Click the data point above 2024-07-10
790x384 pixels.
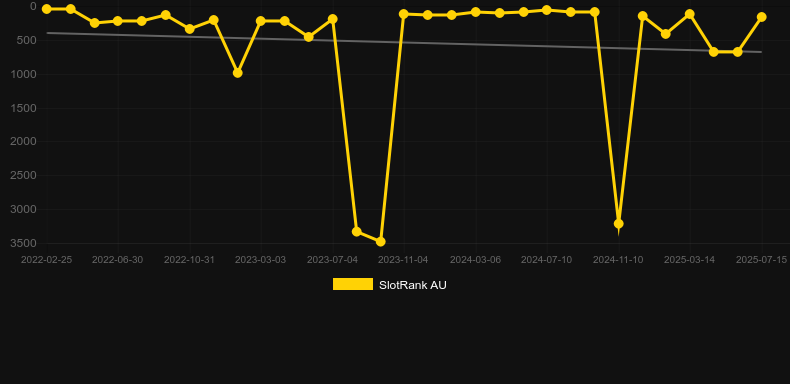(547, 10)
